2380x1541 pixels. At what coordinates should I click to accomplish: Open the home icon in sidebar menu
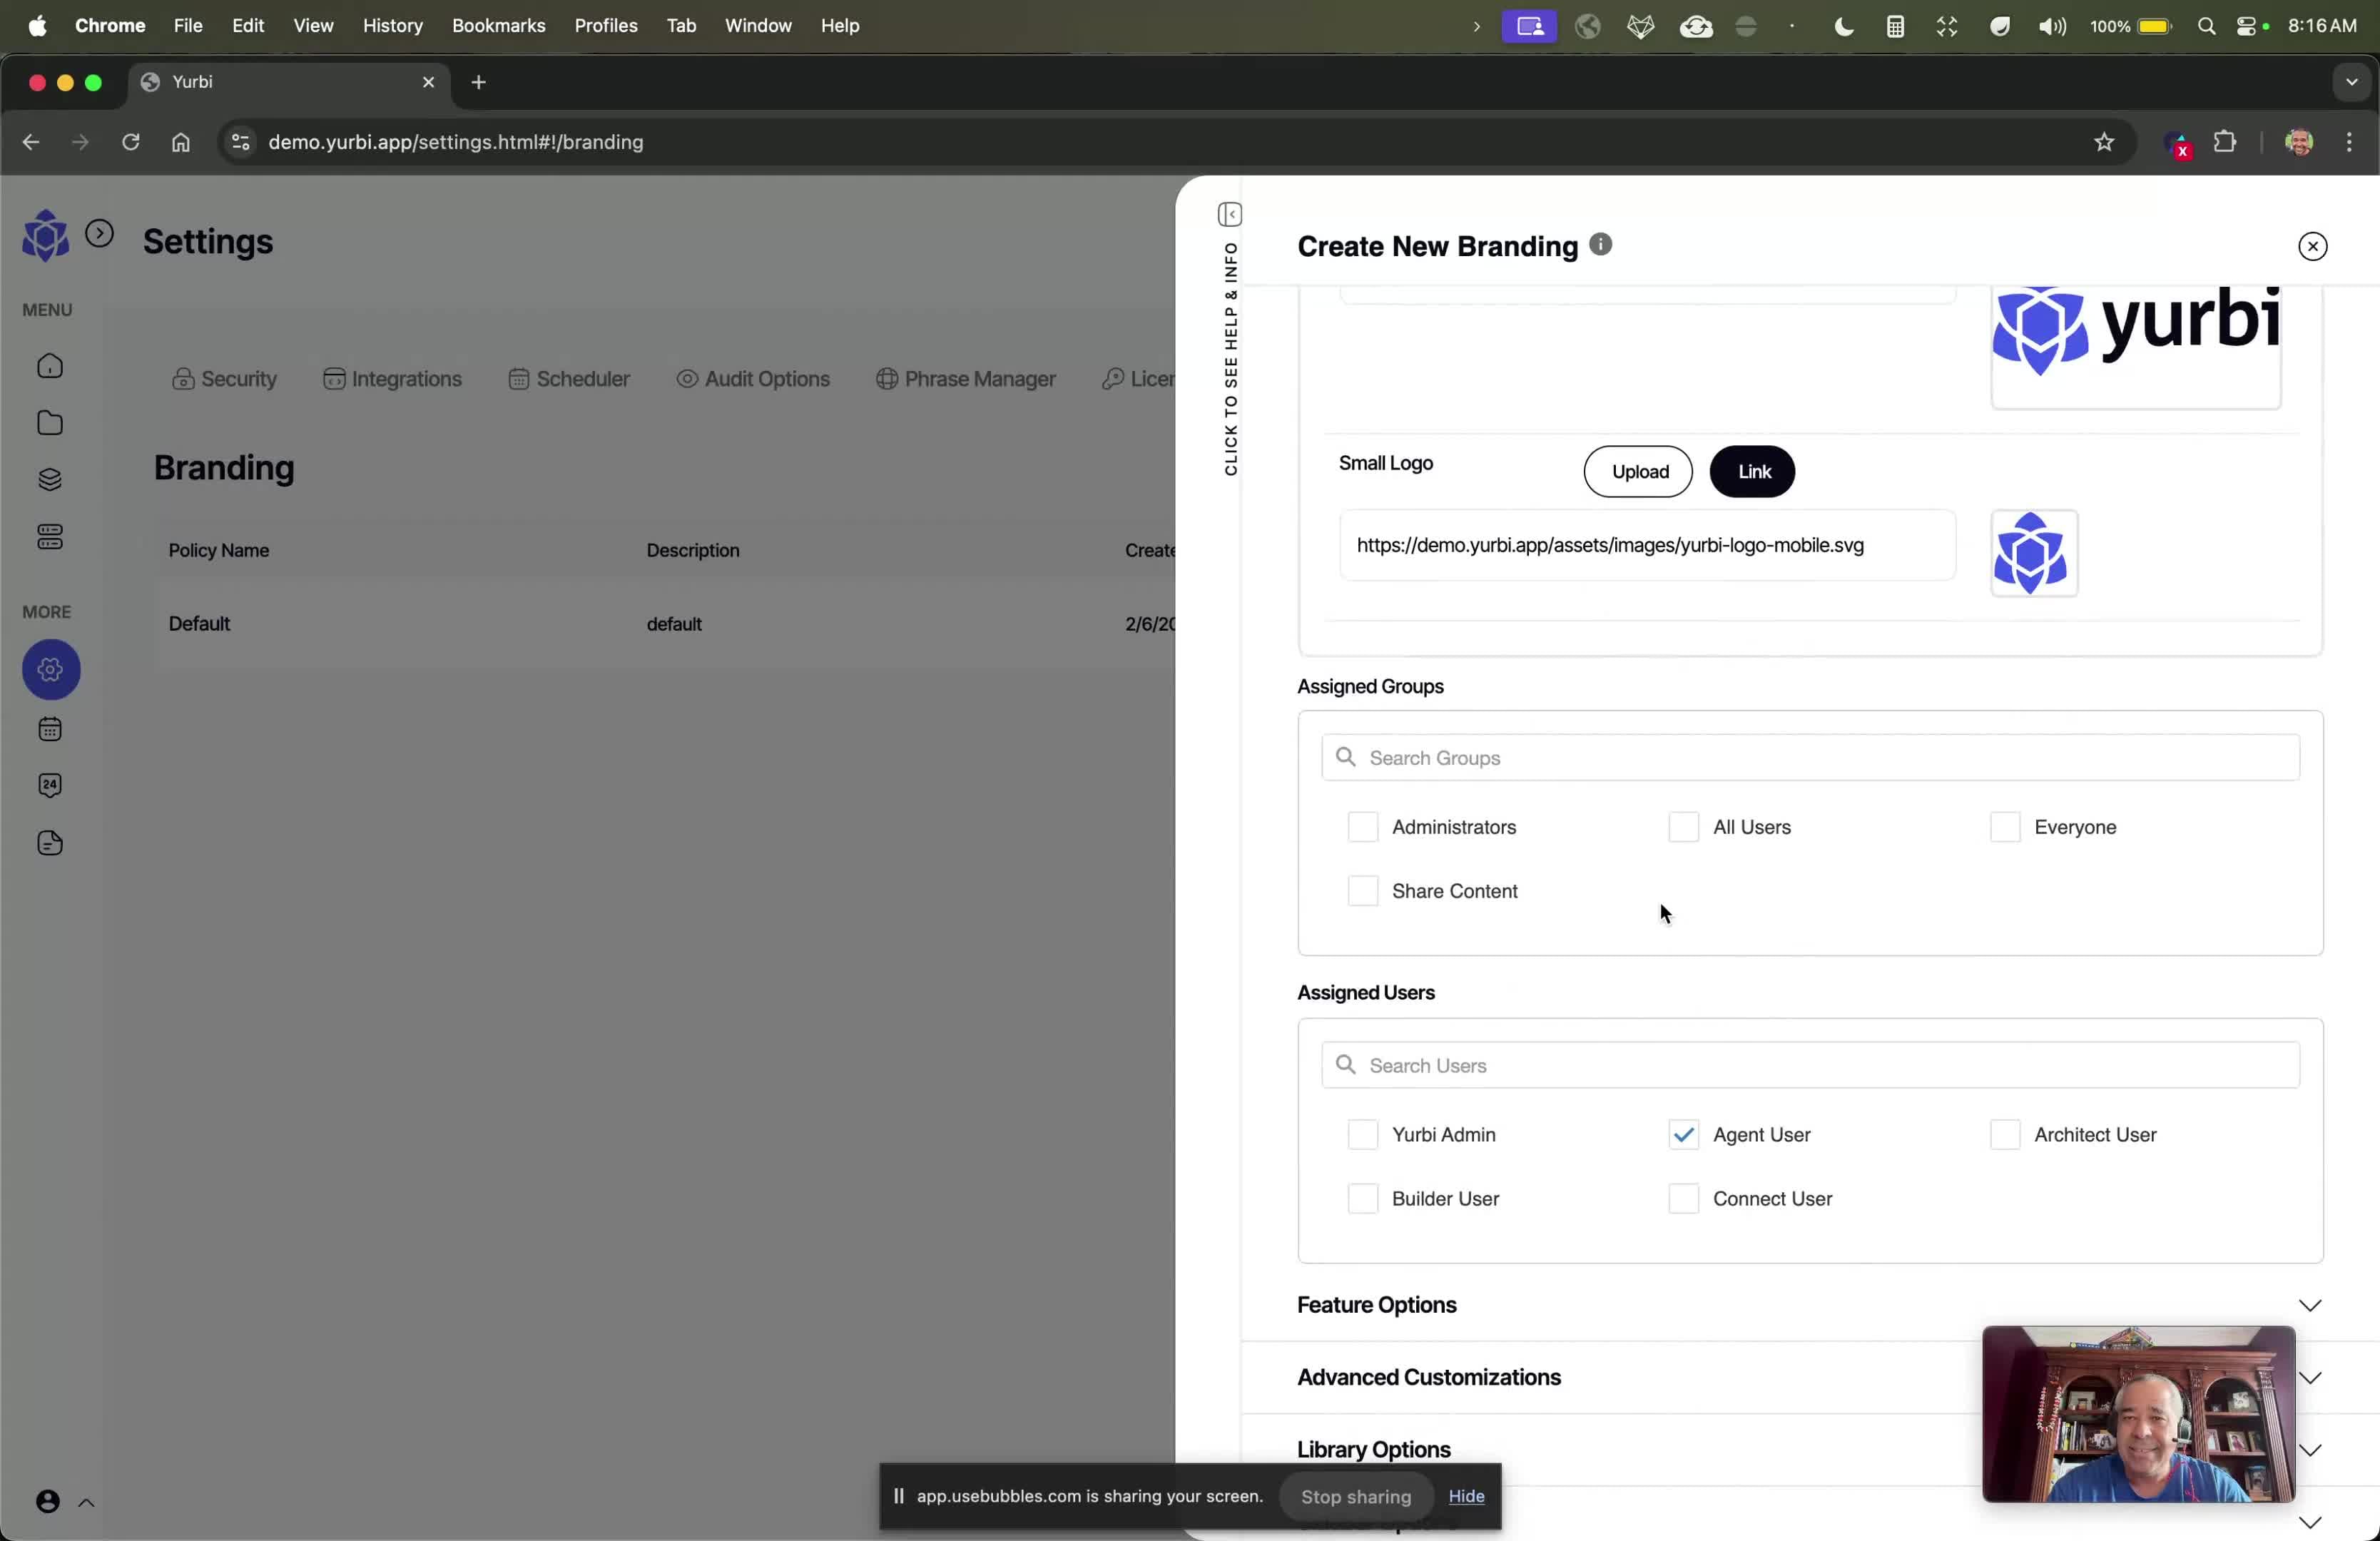(x=50, y=367)
